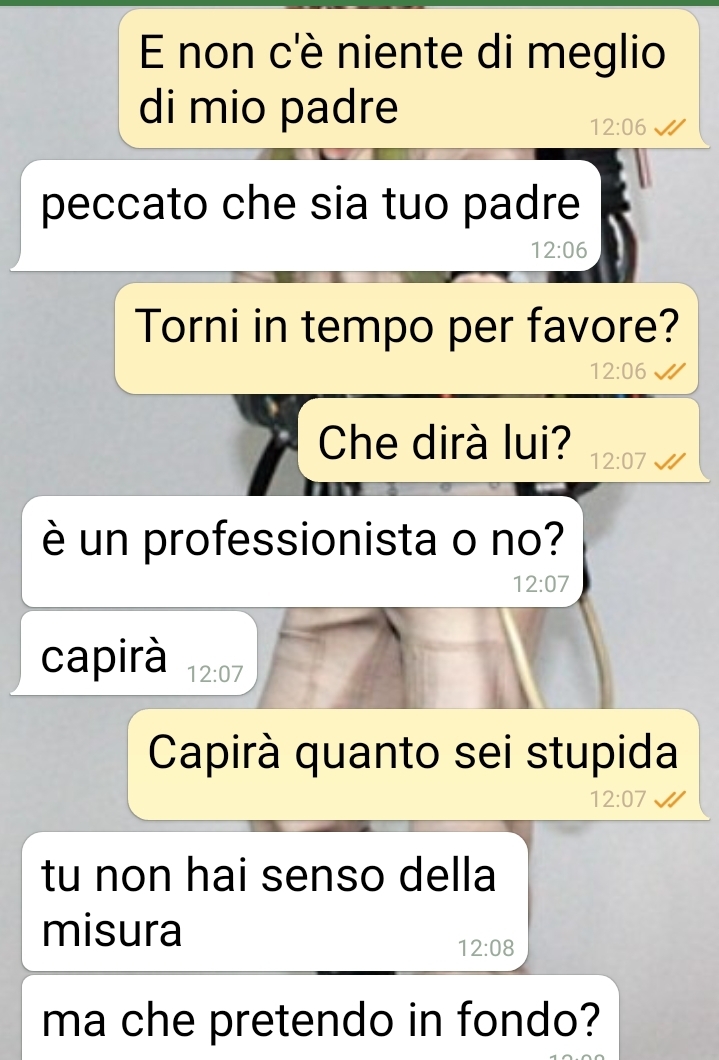Tap the short 'capirà' message bubble
Image resolution: width=719 pixels, height=1060 pixels.
click(x=134, y=653)
